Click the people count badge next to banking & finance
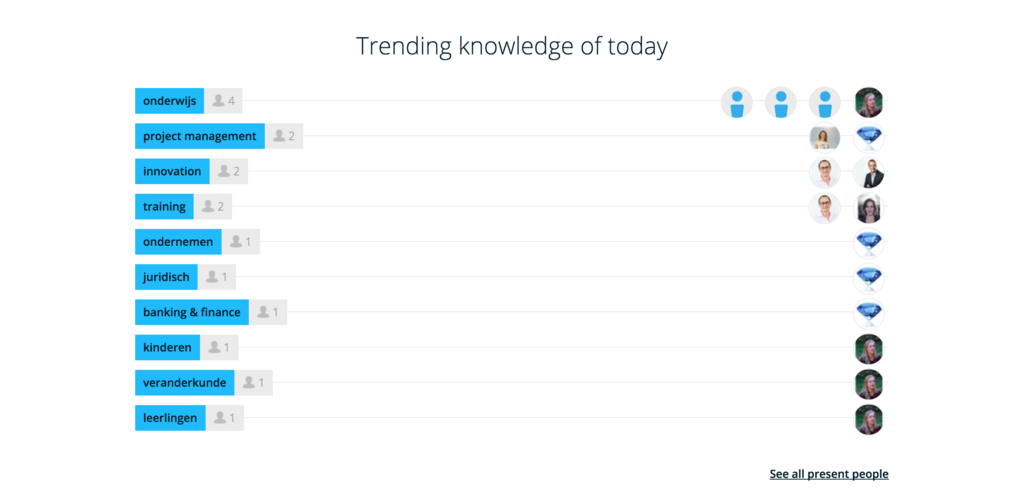This screenshot has width=1024, height=494. [x=268, y=312]
